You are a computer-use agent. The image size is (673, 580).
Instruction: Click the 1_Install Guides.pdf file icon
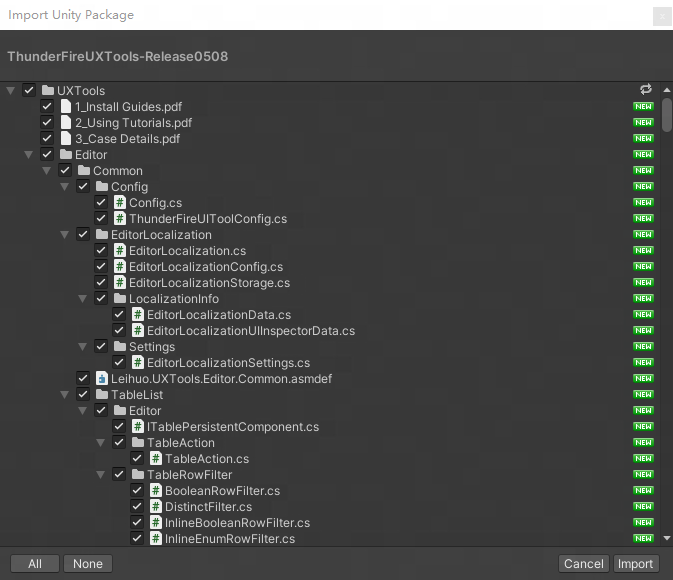[66, 106]
